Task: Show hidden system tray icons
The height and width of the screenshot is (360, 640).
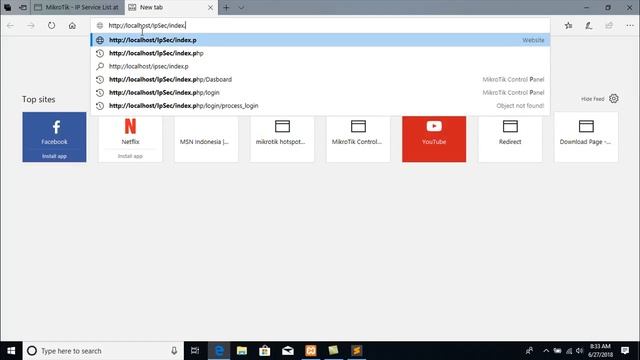Action: pos(546,351)
